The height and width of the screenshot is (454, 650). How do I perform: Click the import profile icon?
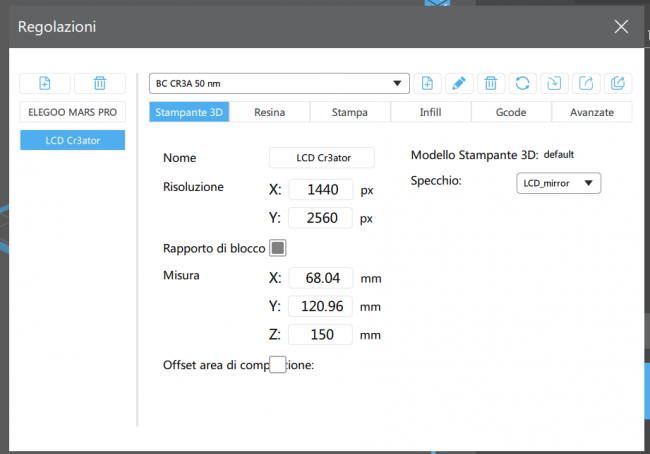553,83
